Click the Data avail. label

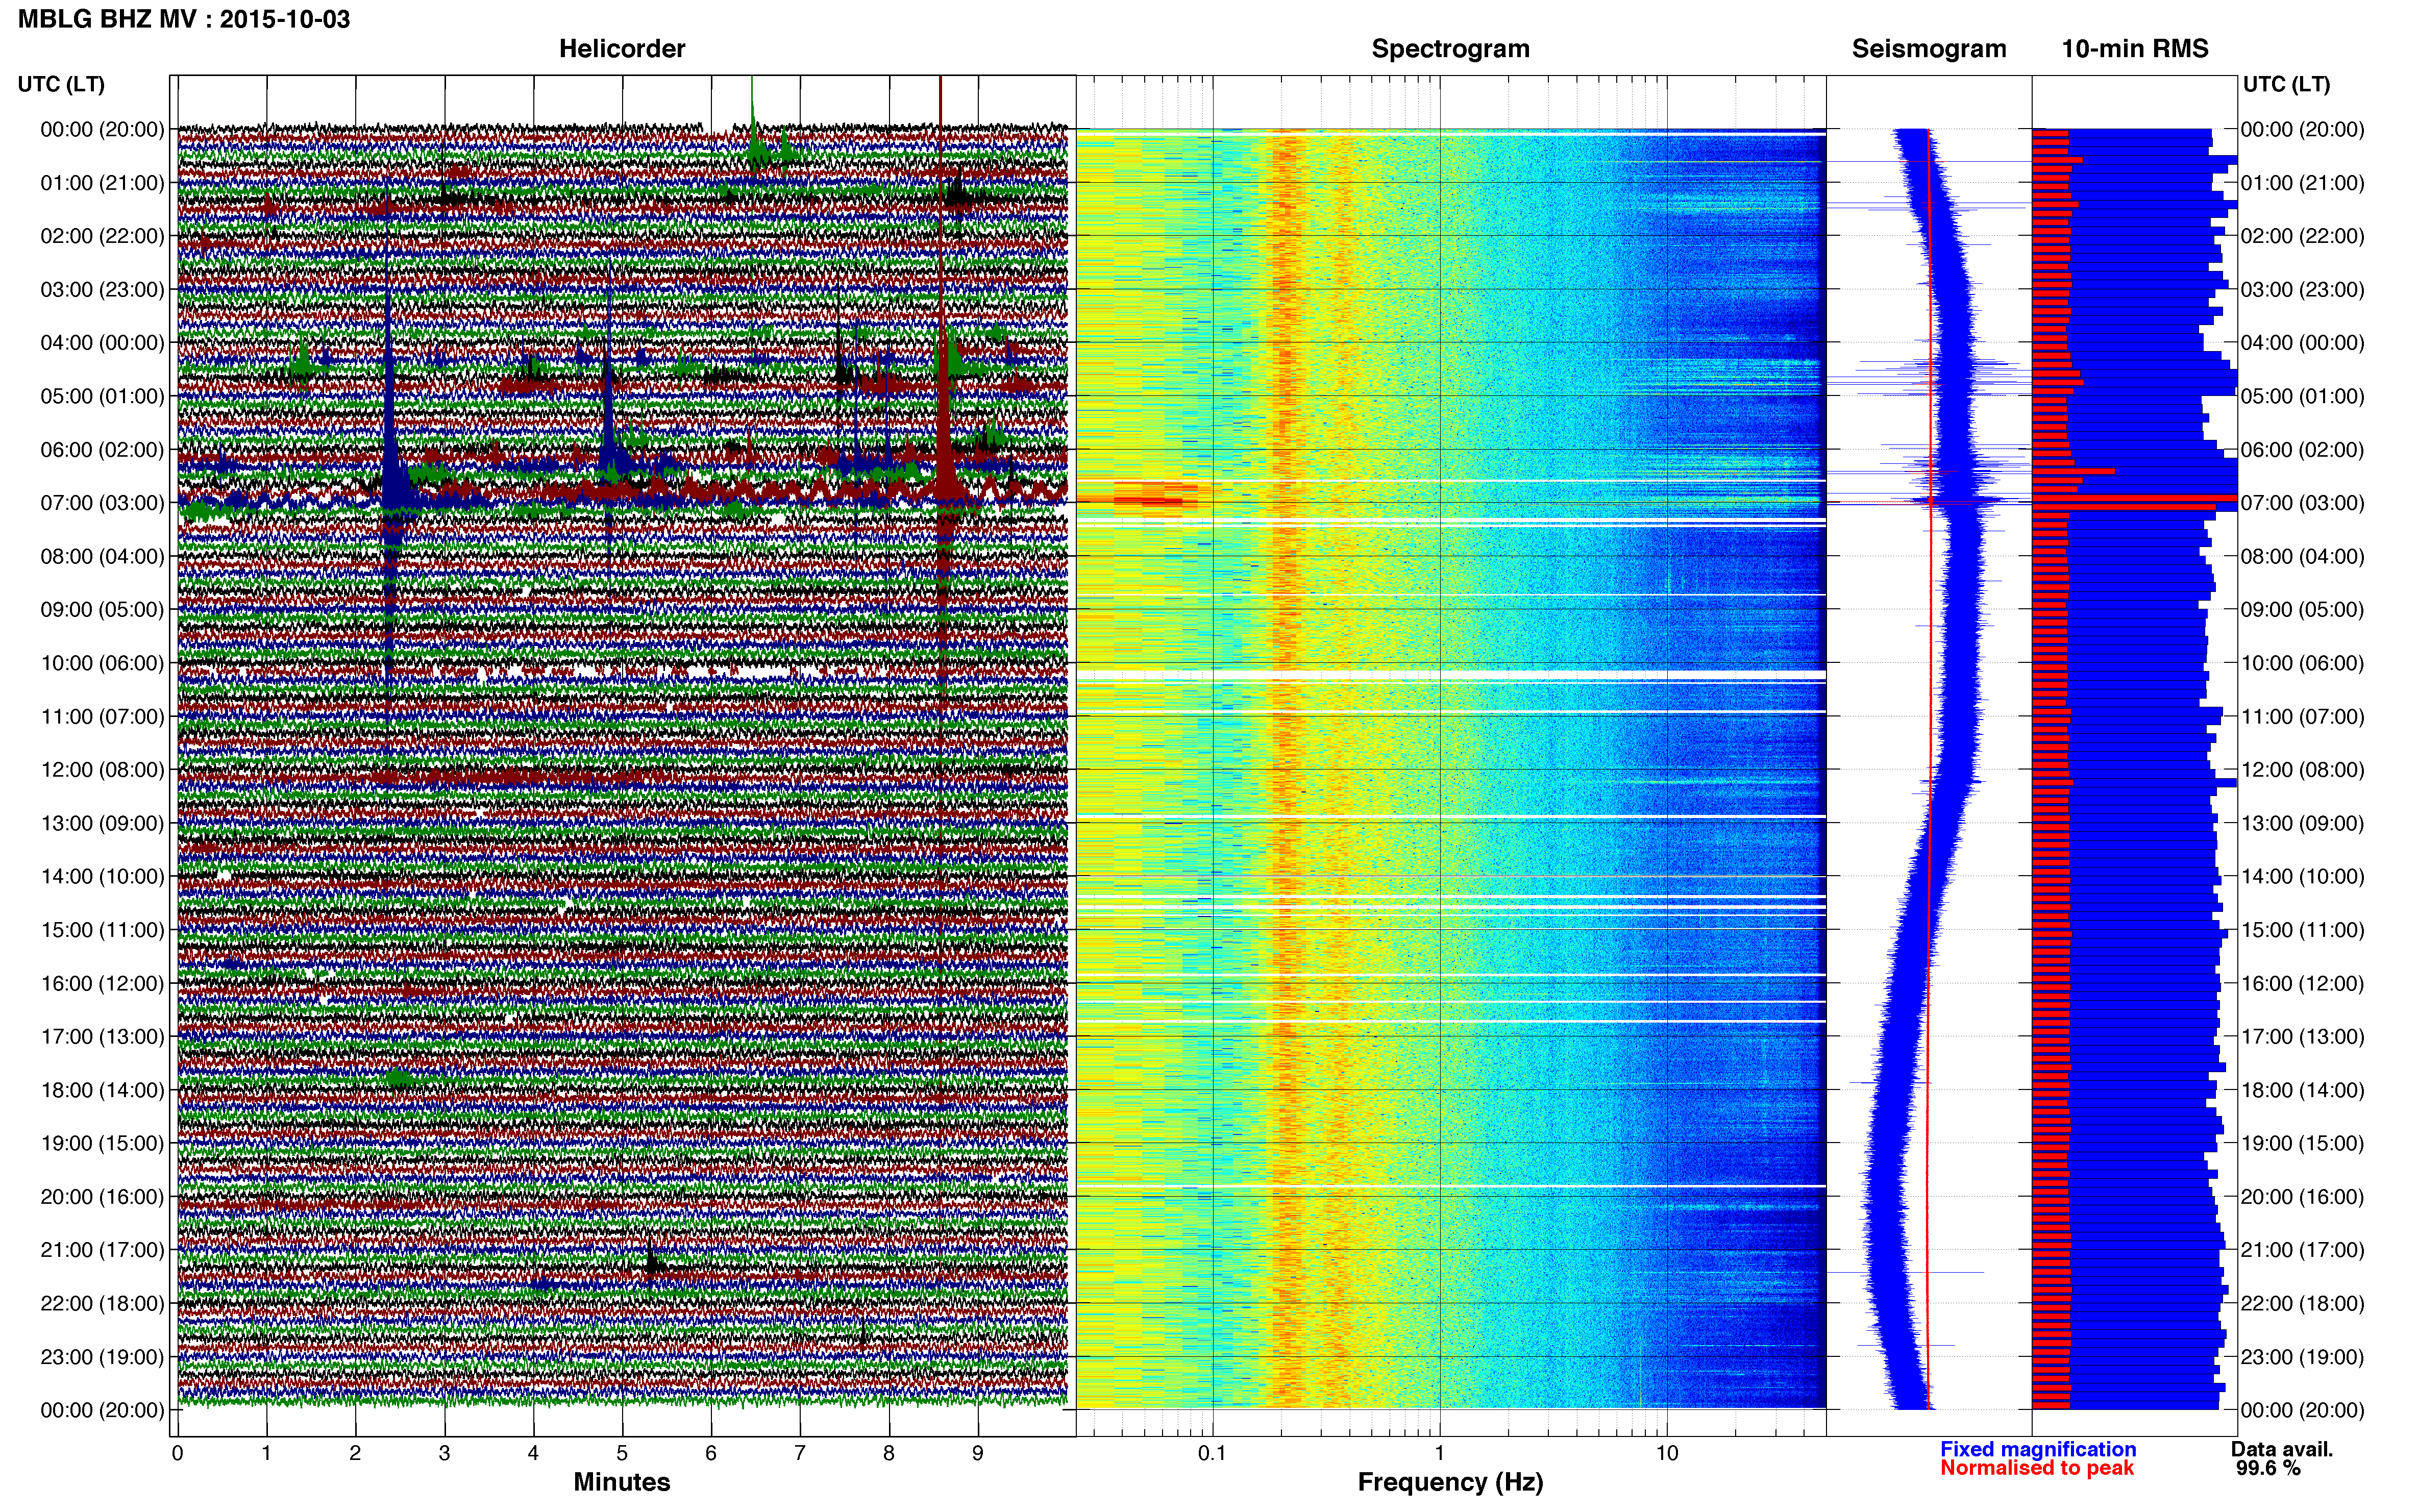[2281, 1449]
